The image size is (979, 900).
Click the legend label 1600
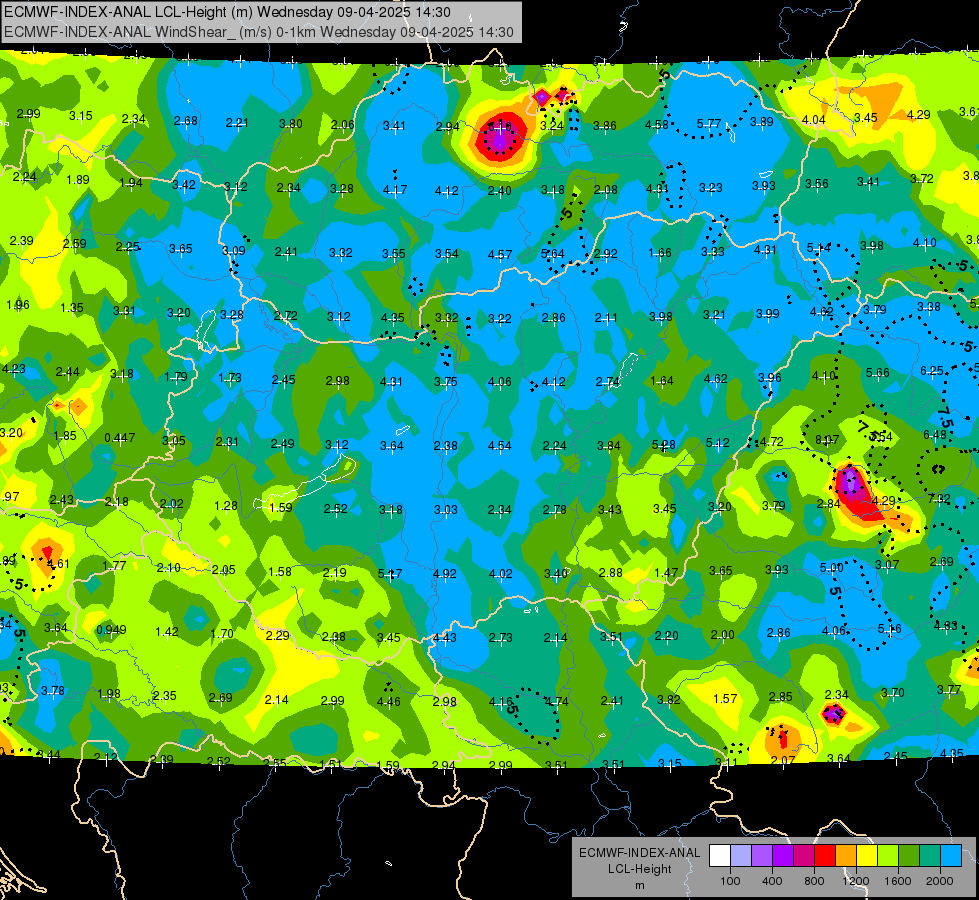coord(898,881)
